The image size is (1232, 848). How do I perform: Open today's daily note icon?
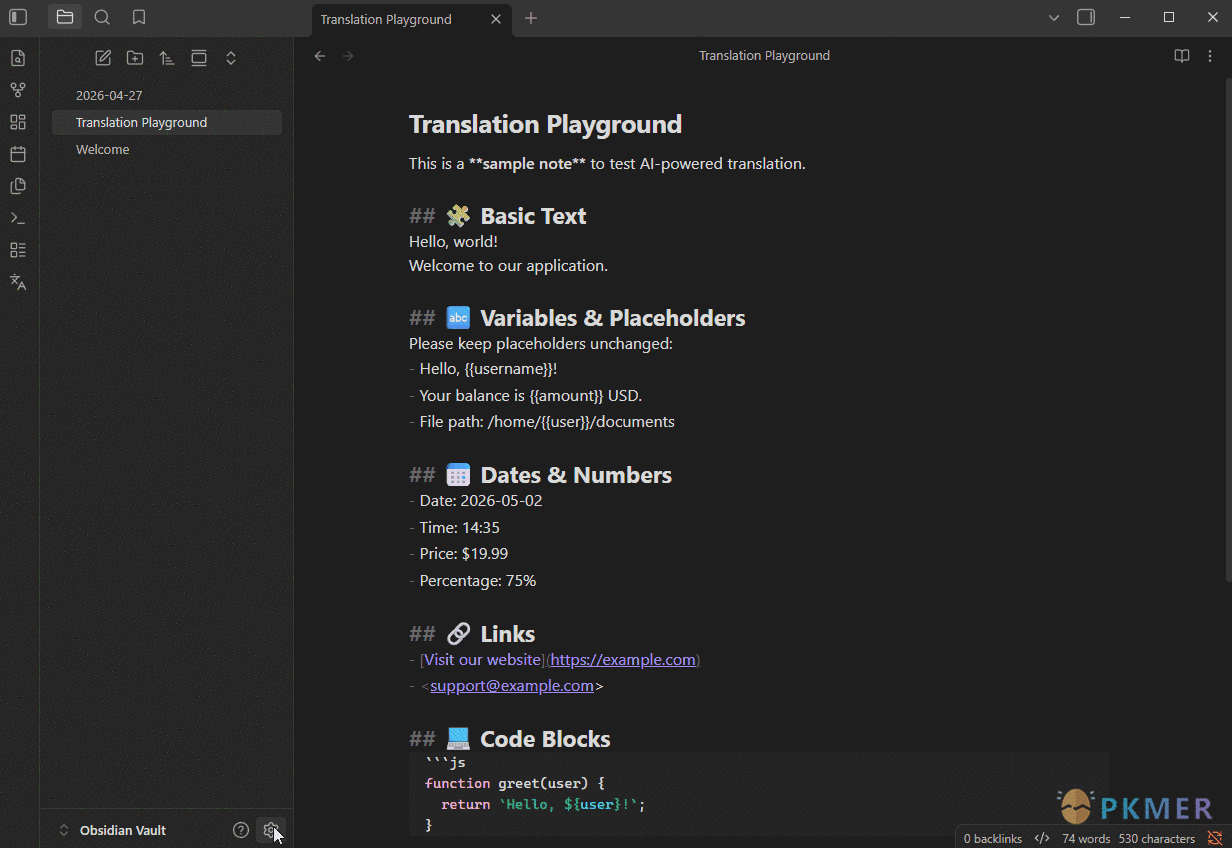click(18, 154)
